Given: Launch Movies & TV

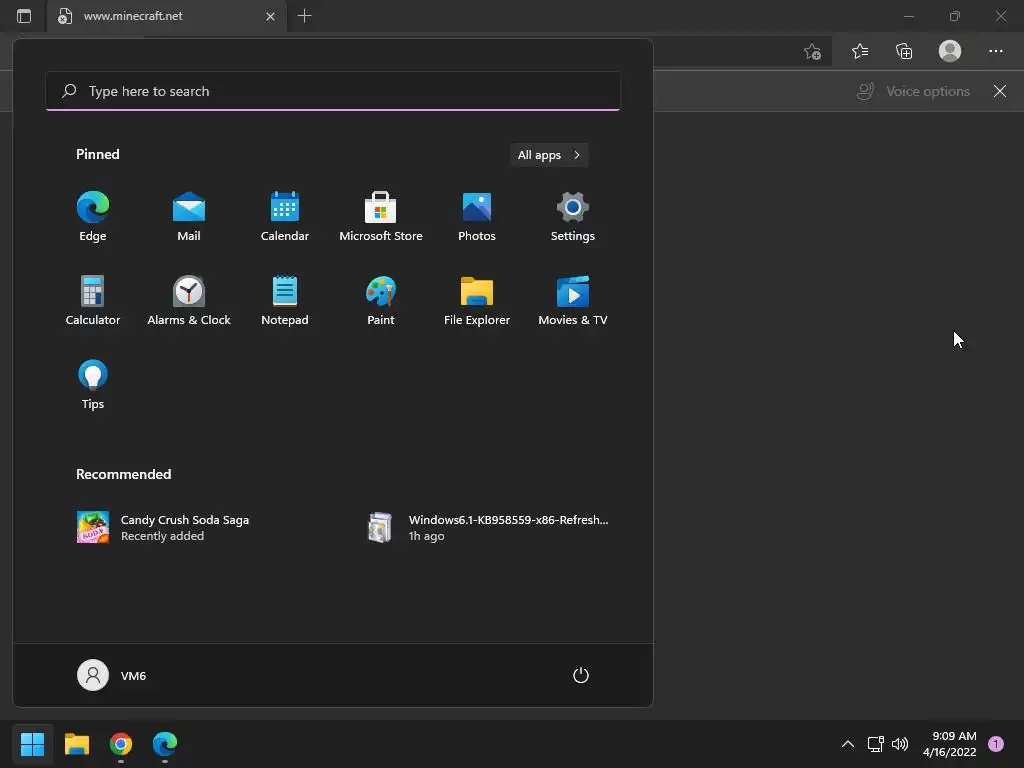Looking at the screenshot, I should point(573,301).
